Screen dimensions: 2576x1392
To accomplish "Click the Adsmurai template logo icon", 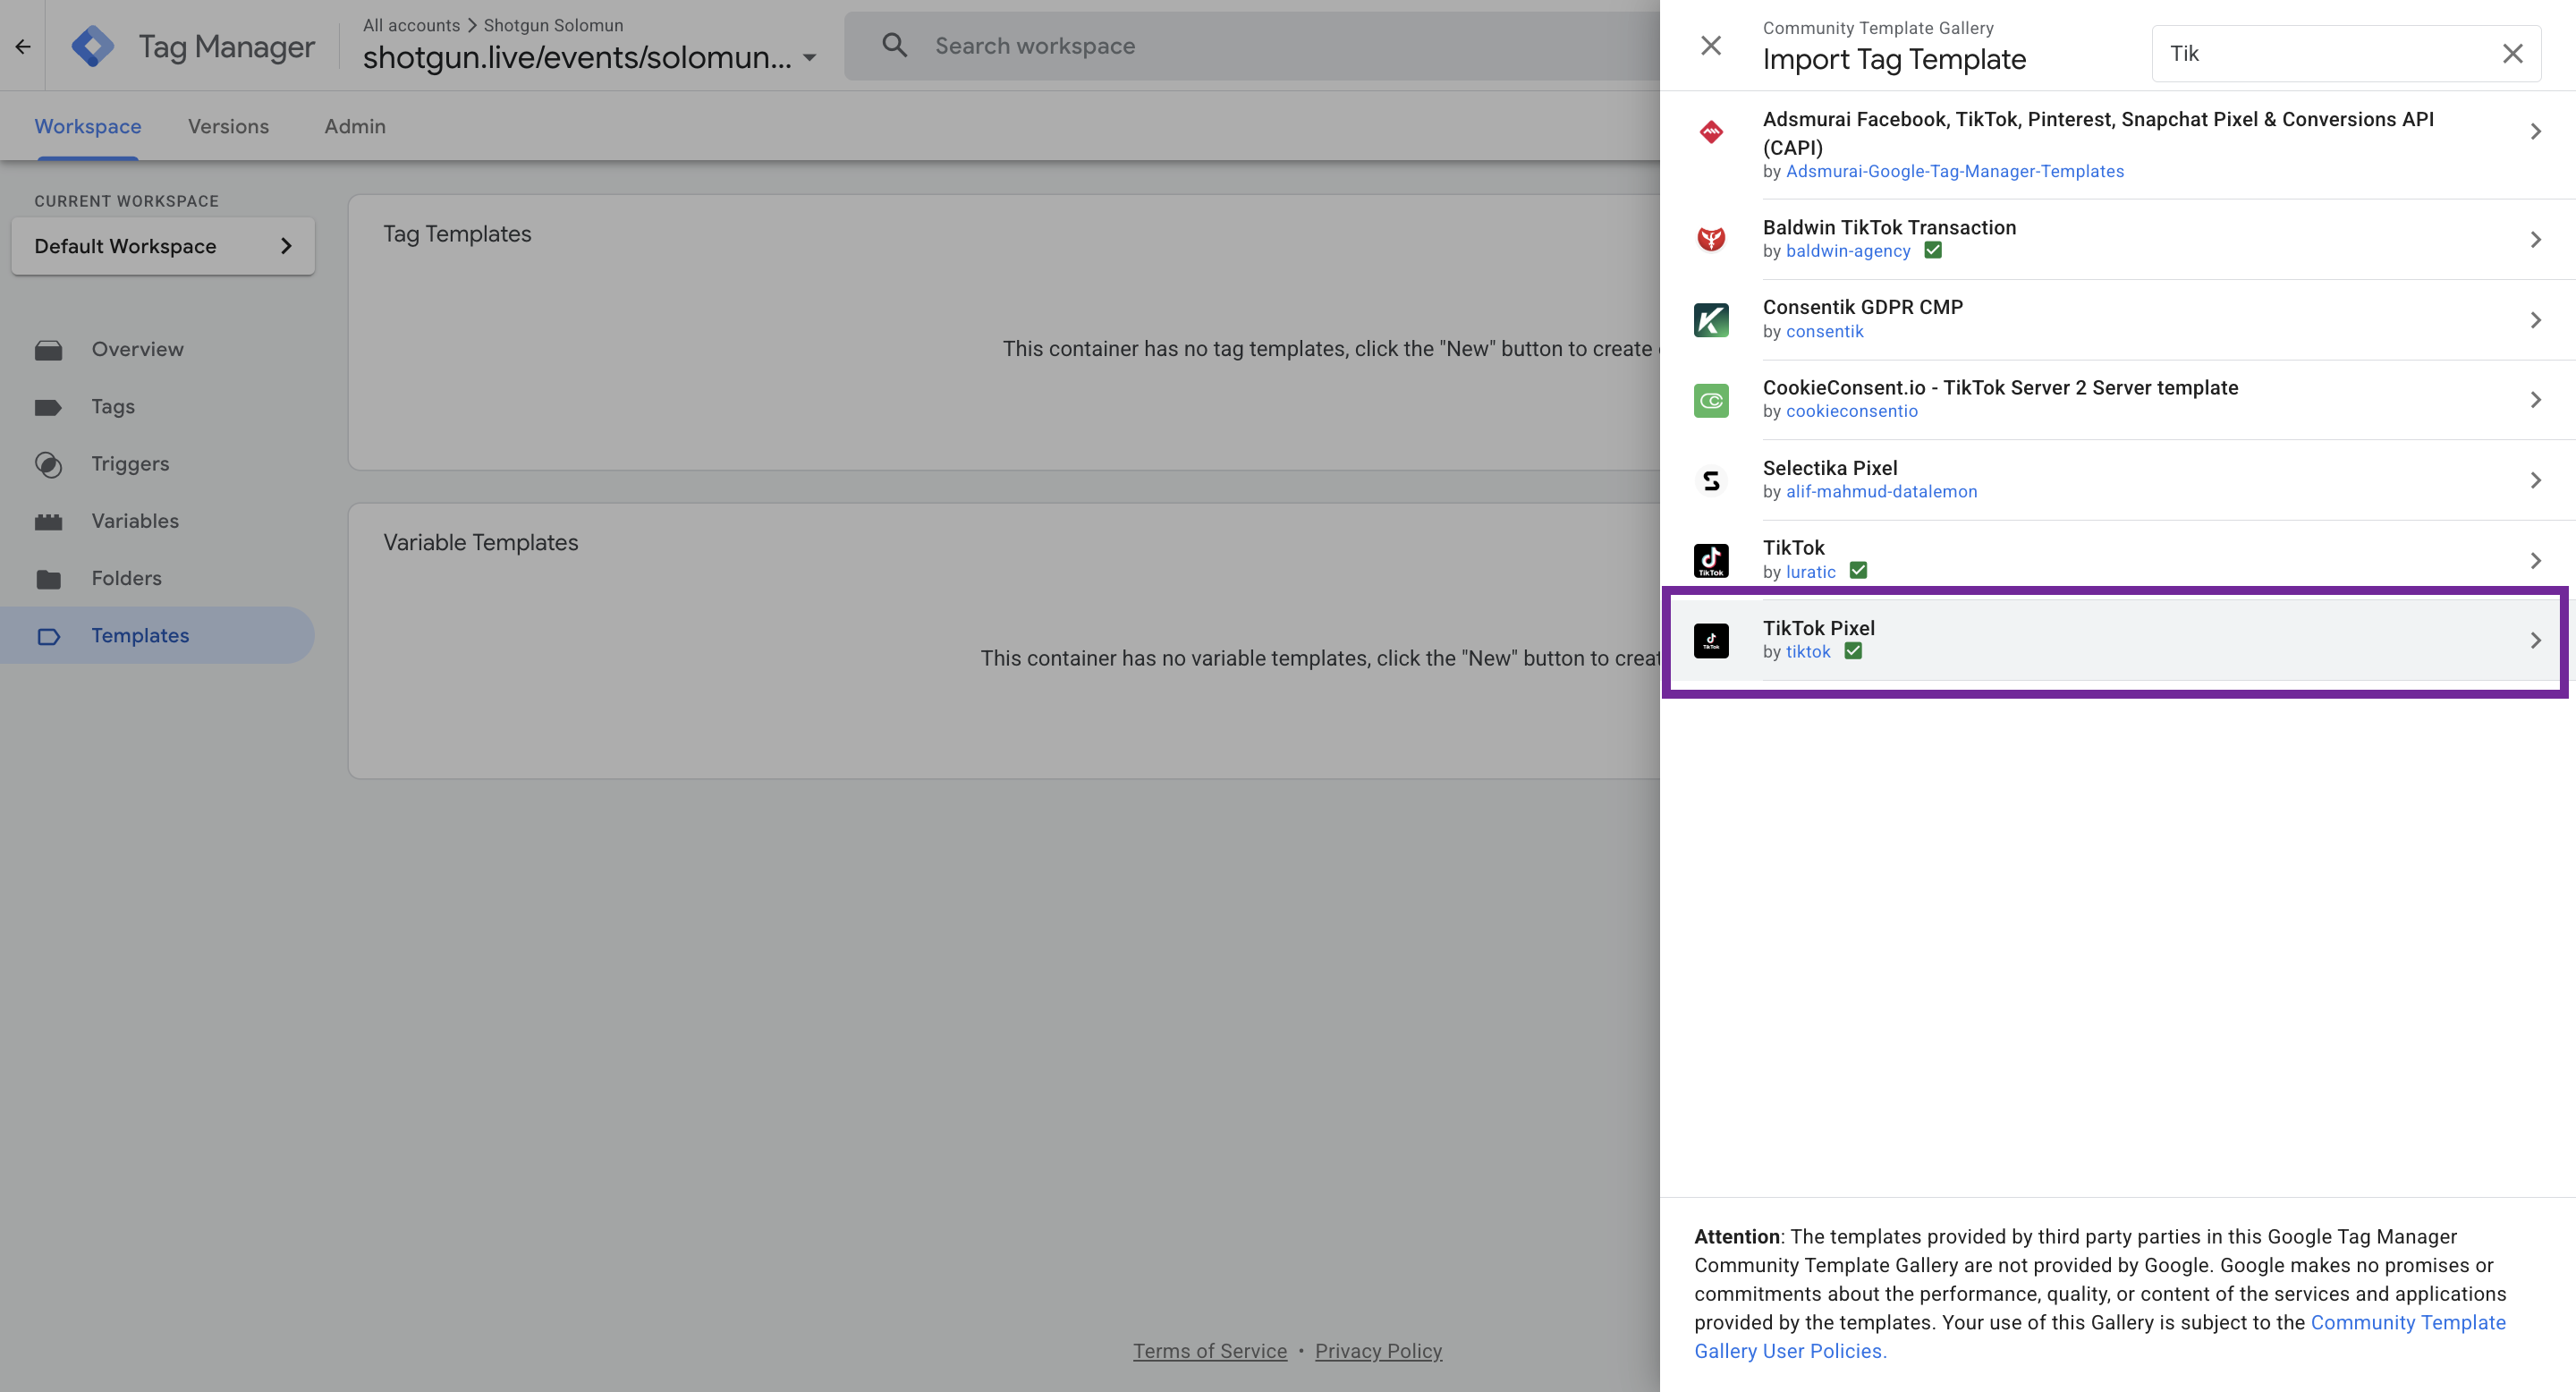I will pos(1711,131).
